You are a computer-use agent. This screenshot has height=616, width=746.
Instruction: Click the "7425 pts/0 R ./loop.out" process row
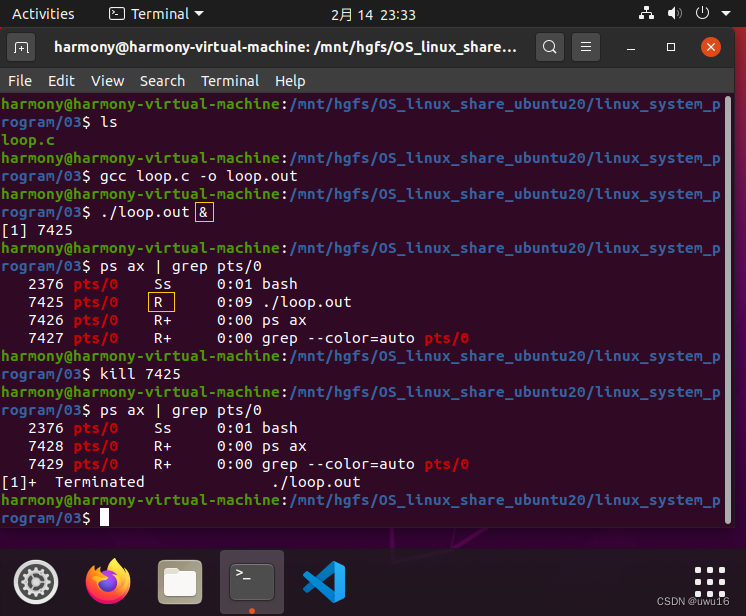(189, 303)
